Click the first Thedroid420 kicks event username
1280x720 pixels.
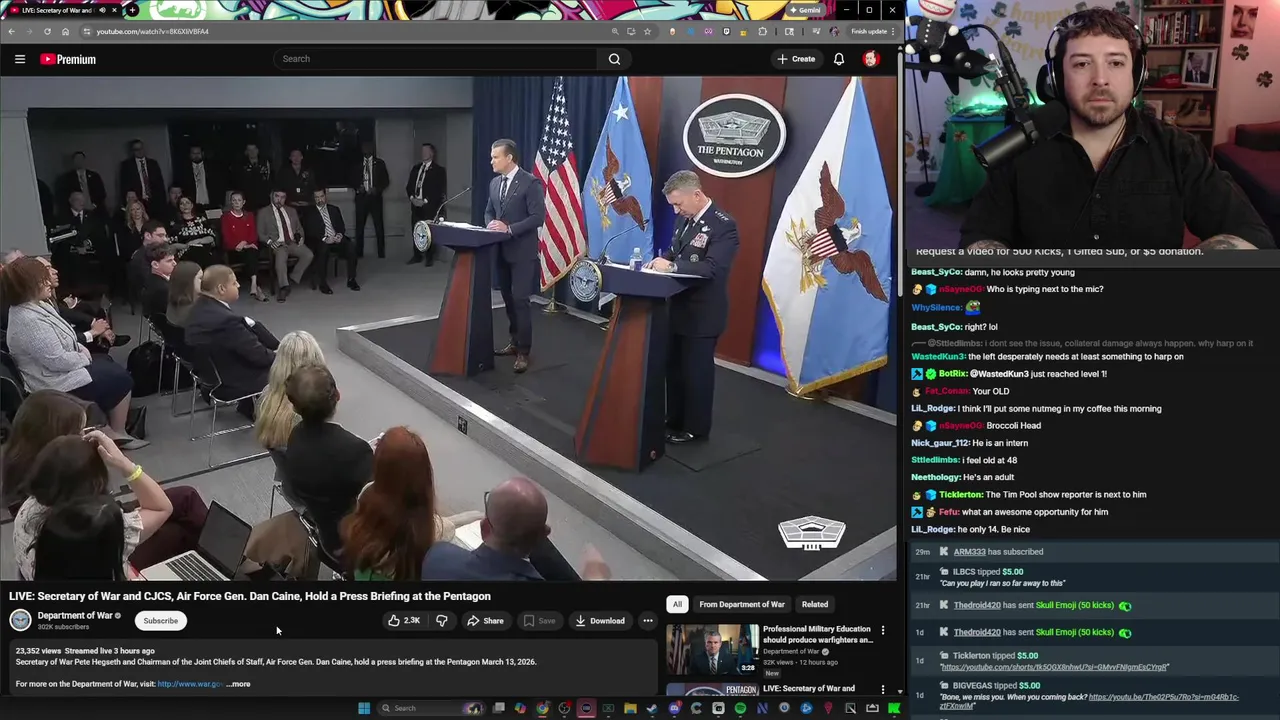click(977, 605)
